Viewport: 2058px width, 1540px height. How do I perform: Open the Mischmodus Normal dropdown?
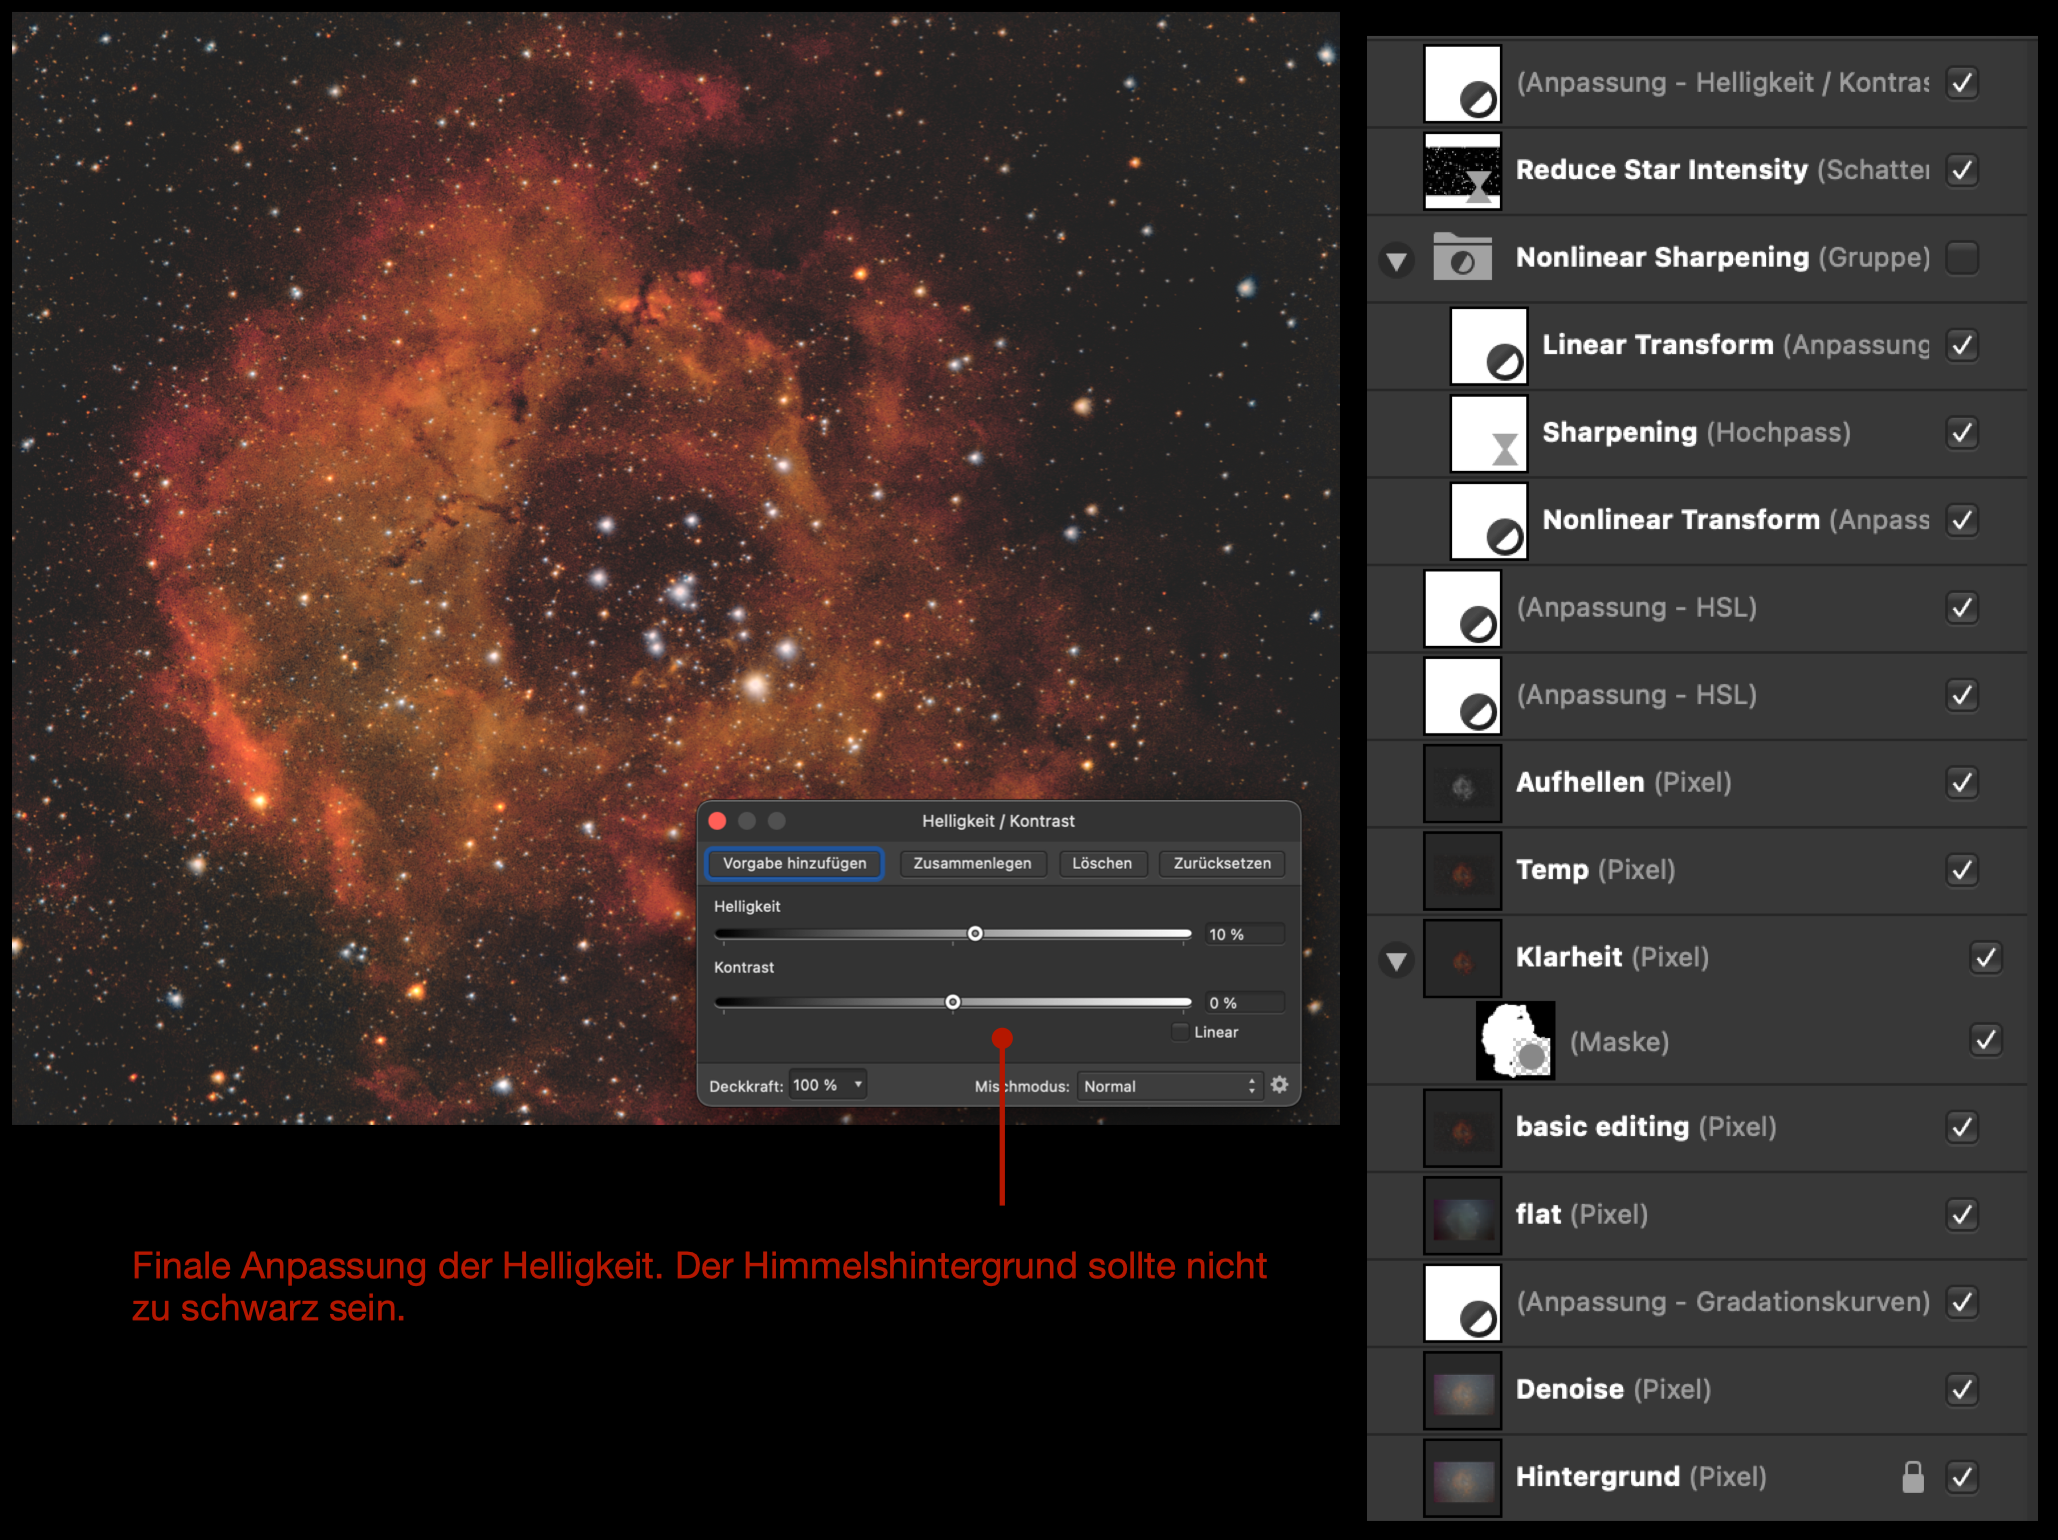(1168, 1086)
